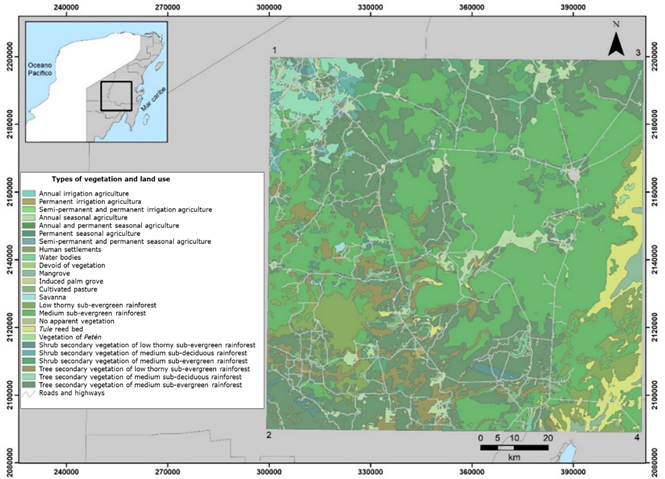The width and height of the screenshot is (665, 479).
Task: Click the Roads and highways legend symbol
Action: [30, 394]
